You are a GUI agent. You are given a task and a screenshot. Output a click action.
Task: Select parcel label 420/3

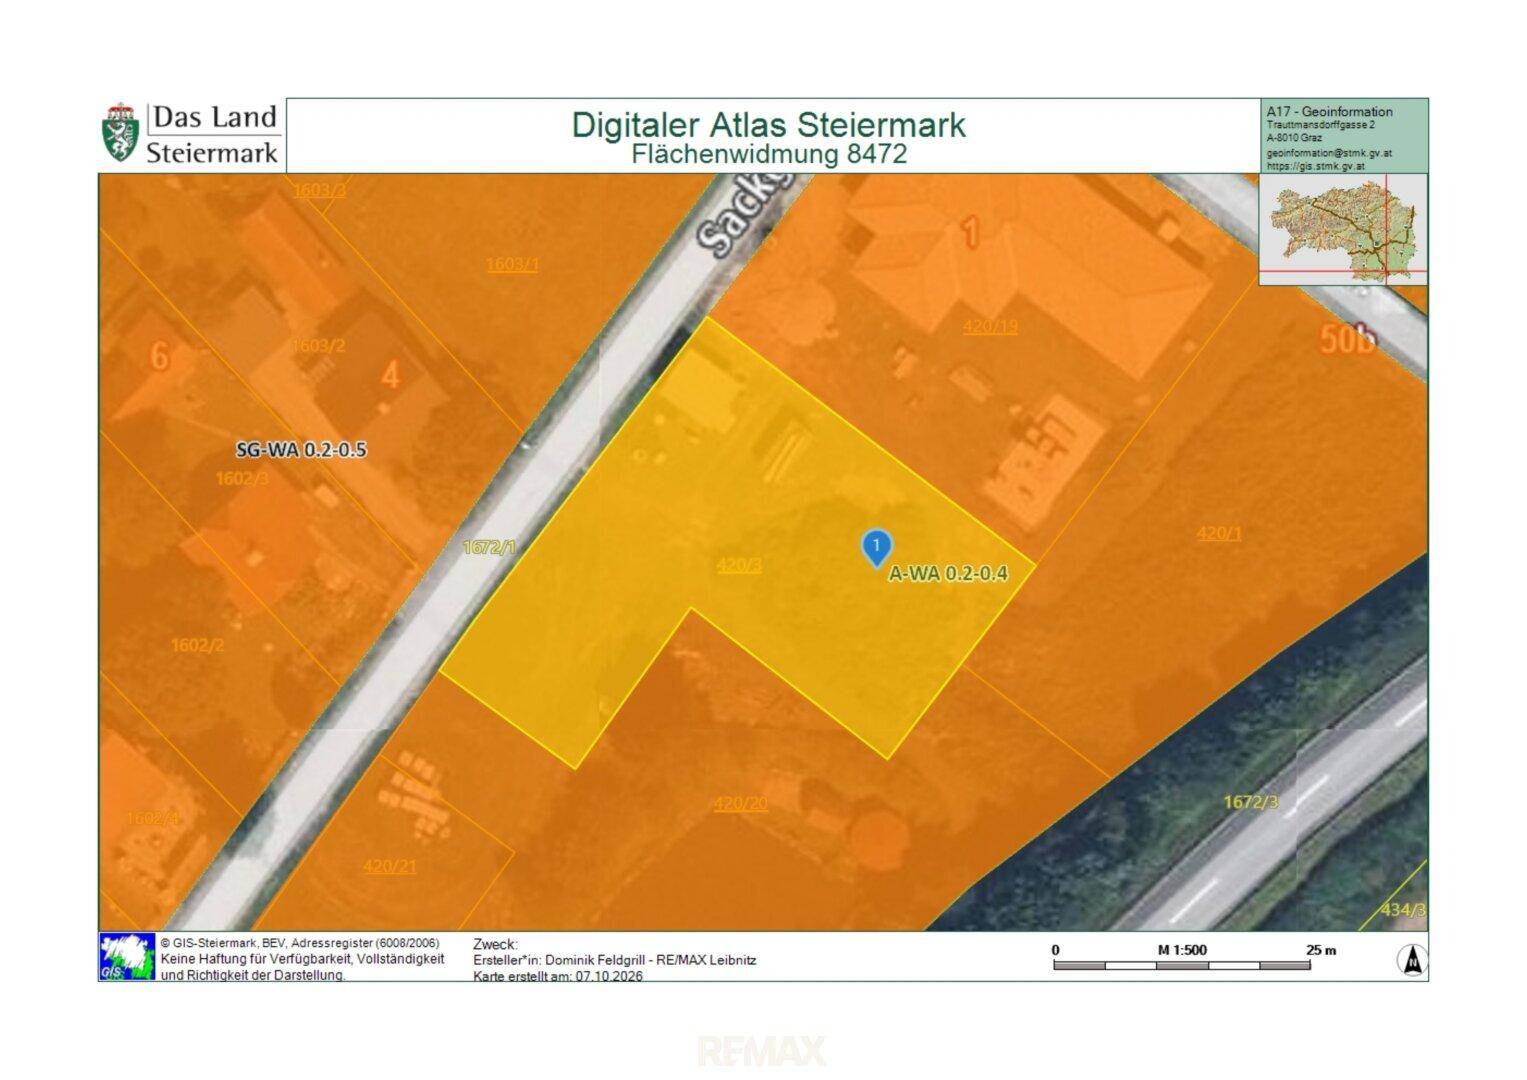pyautogui.click(x=739, y=565)
